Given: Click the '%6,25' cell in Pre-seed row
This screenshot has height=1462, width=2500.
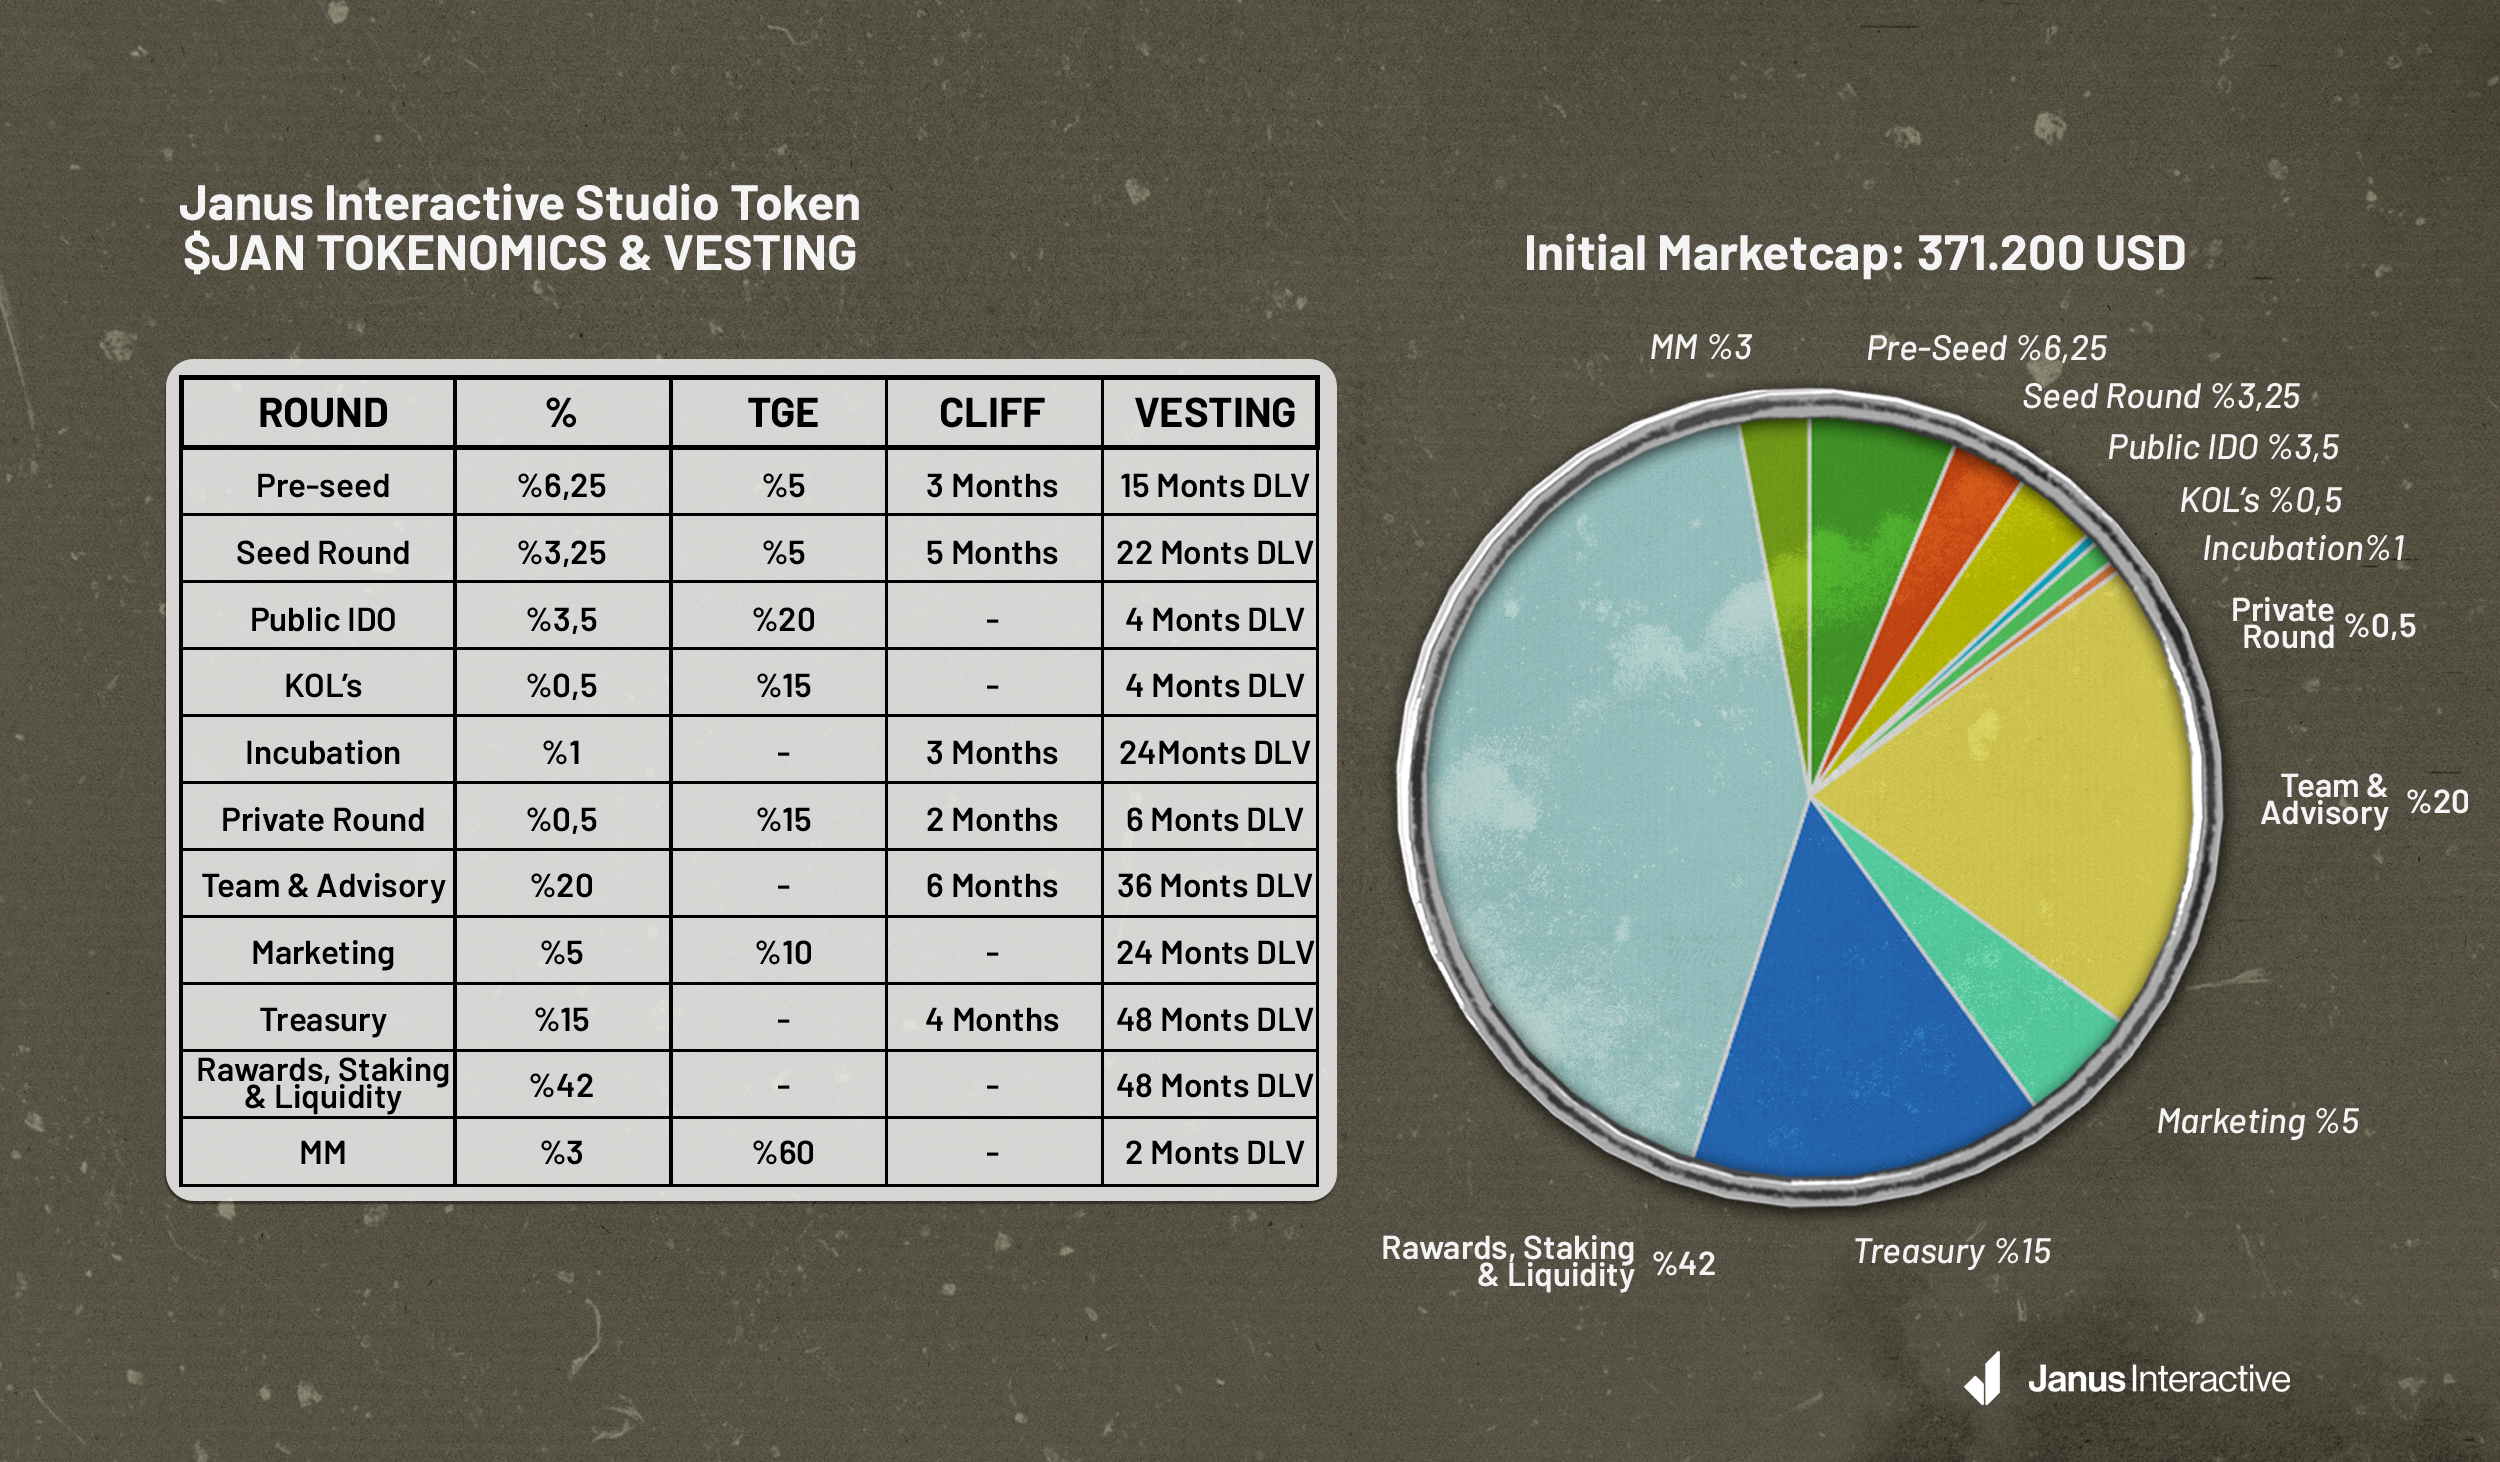Looking at the screenshot, I should click(563, 483).
